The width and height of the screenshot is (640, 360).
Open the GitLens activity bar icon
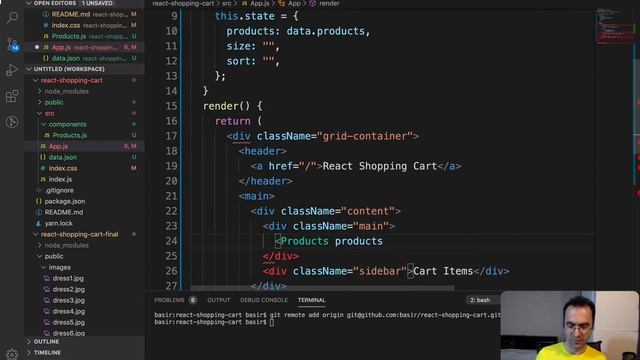point(12,122)
